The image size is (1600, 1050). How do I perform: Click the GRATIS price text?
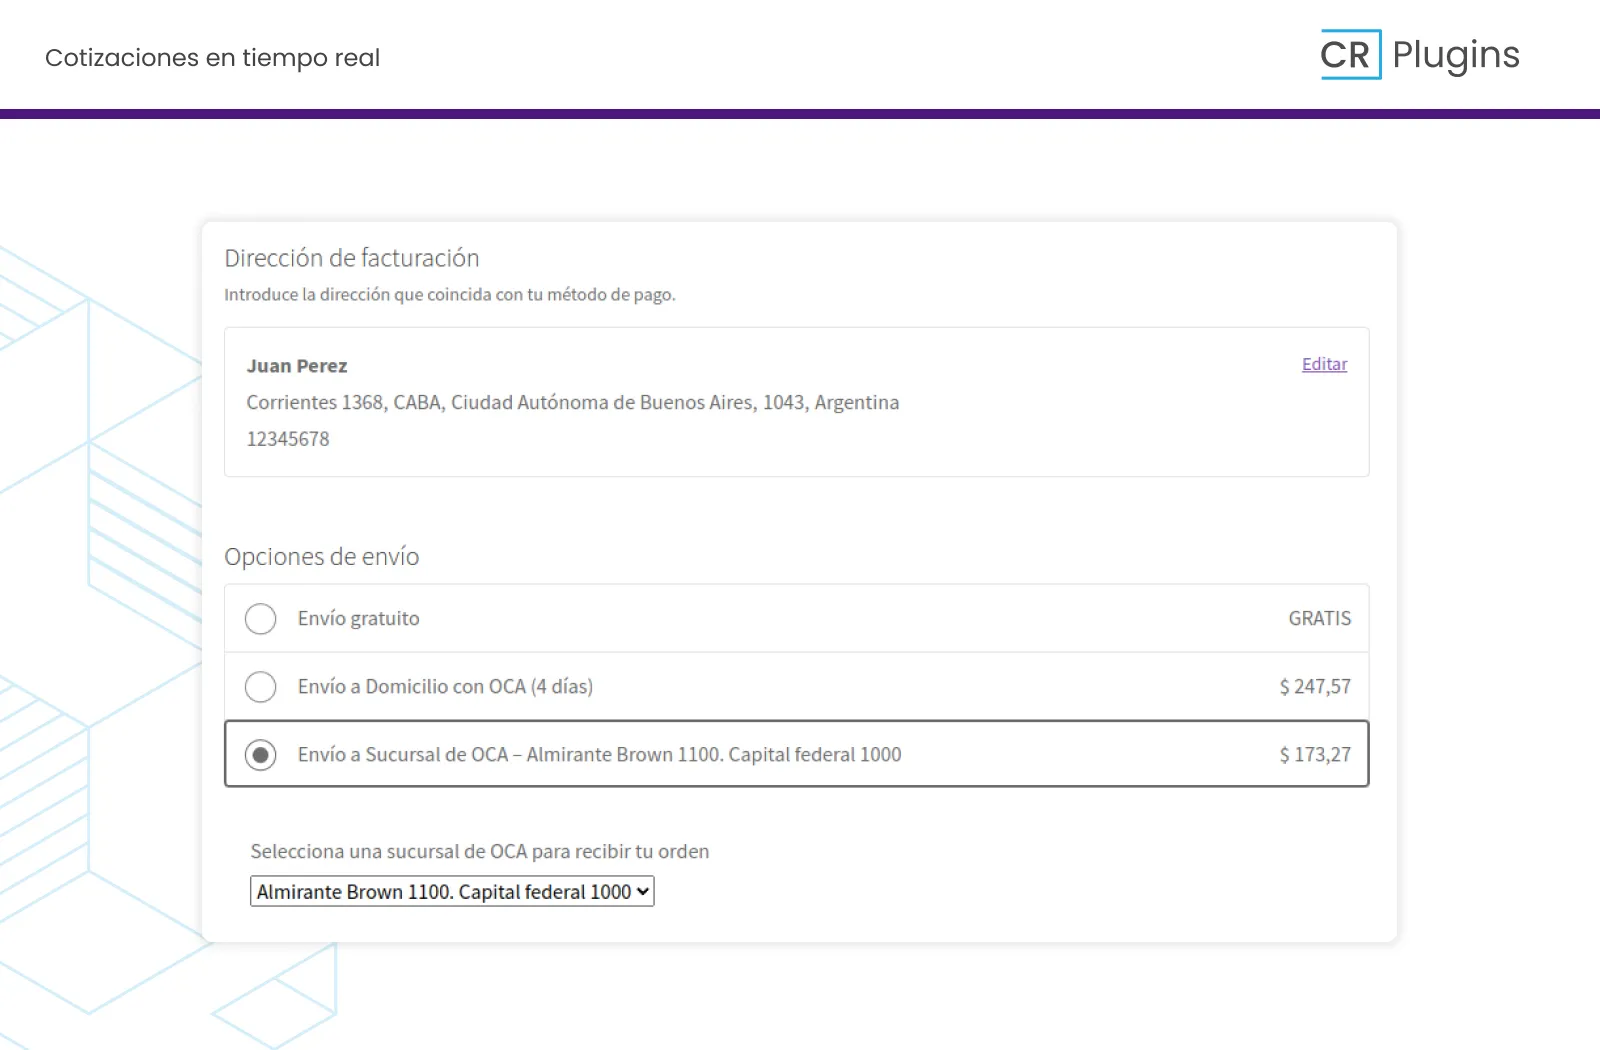[x=1319, y=619]
